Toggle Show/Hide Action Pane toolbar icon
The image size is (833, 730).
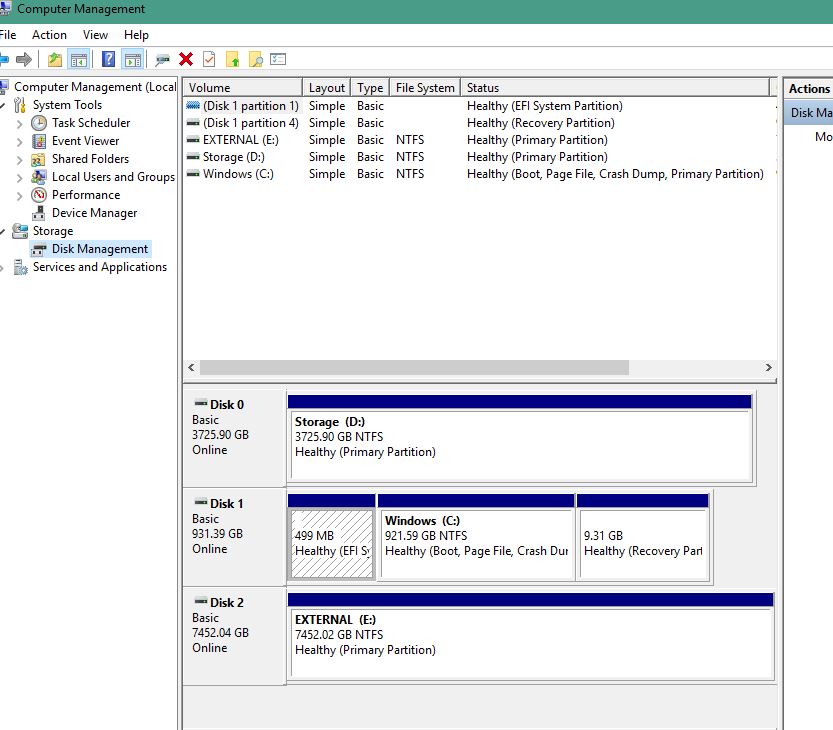click(133, 59)
